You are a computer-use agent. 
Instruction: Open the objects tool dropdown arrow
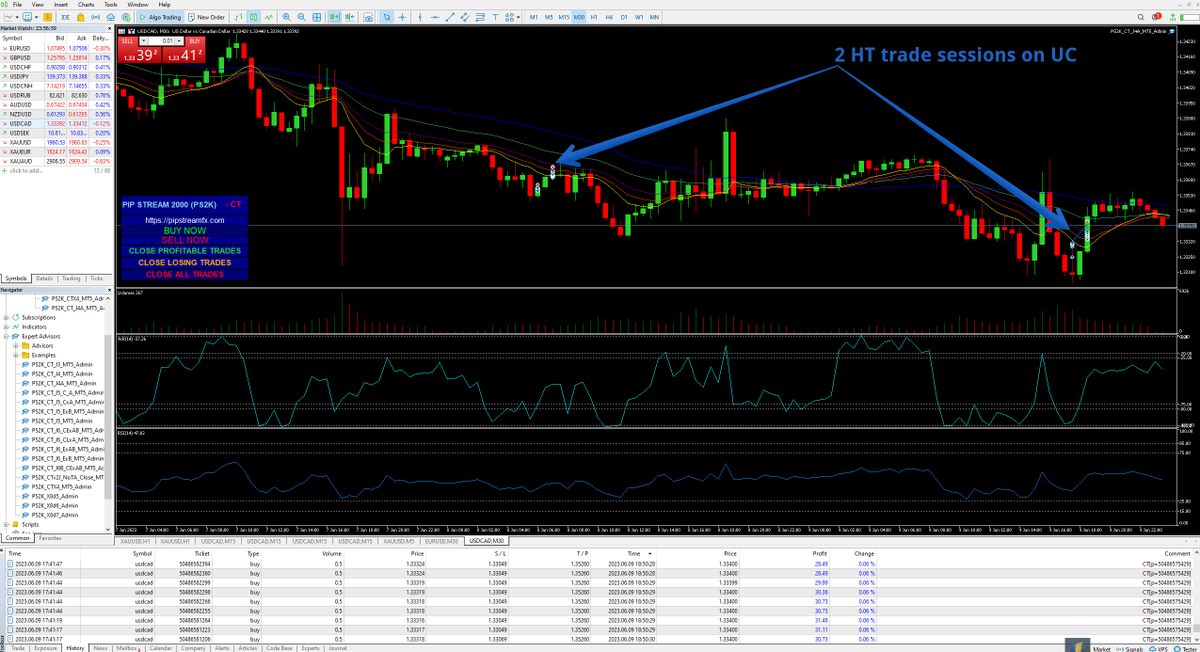pyautogui.click(x=519, y=17)
